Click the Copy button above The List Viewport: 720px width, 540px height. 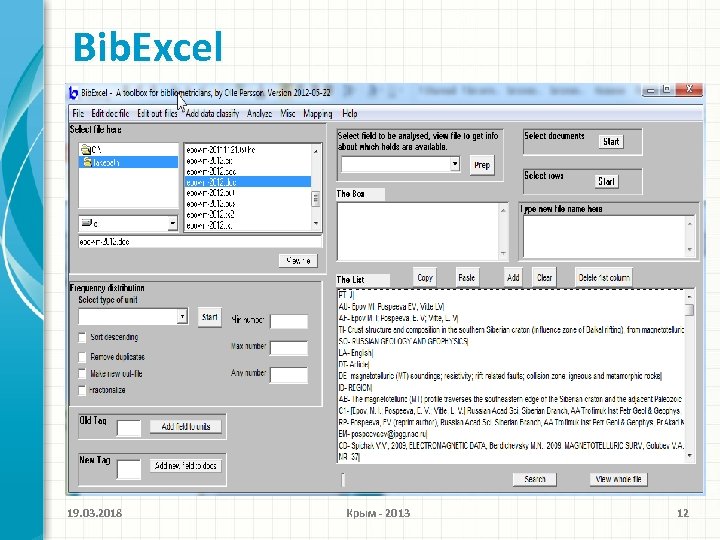pyautogui.click(x=425, y=277)
